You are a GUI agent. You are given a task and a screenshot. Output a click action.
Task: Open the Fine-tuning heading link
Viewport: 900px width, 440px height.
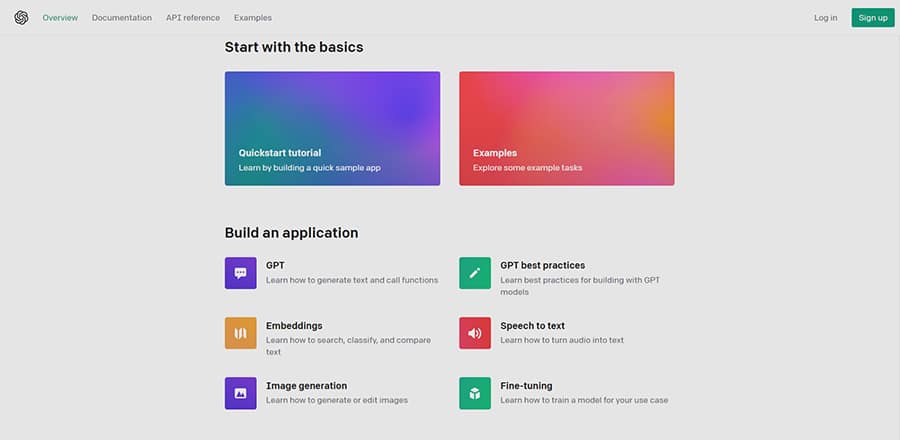pyautogui.click(x=526, y=385)
